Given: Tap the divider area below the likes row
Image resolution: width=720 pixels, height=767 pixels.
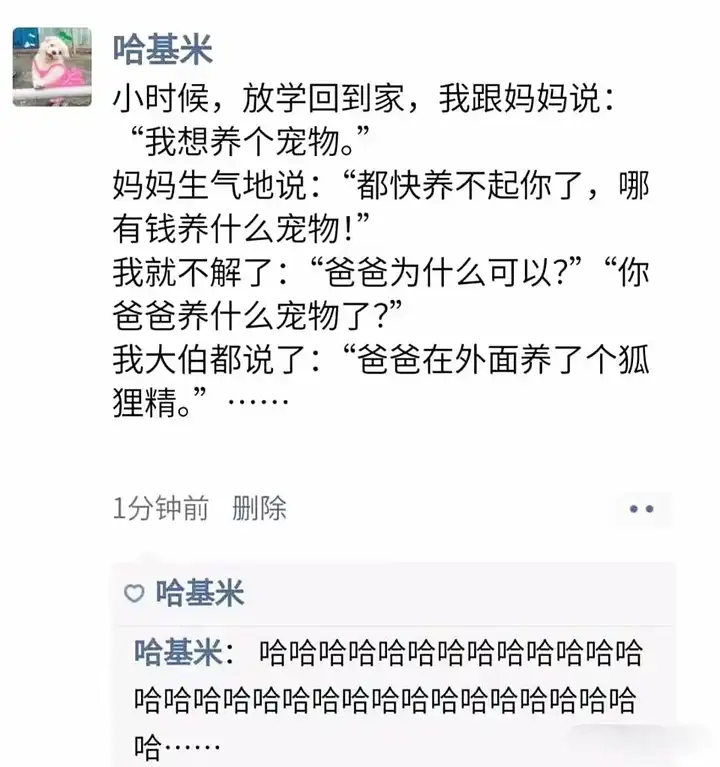Looking at the screenshot, I should pyautogui.click(x=395, y=625).
